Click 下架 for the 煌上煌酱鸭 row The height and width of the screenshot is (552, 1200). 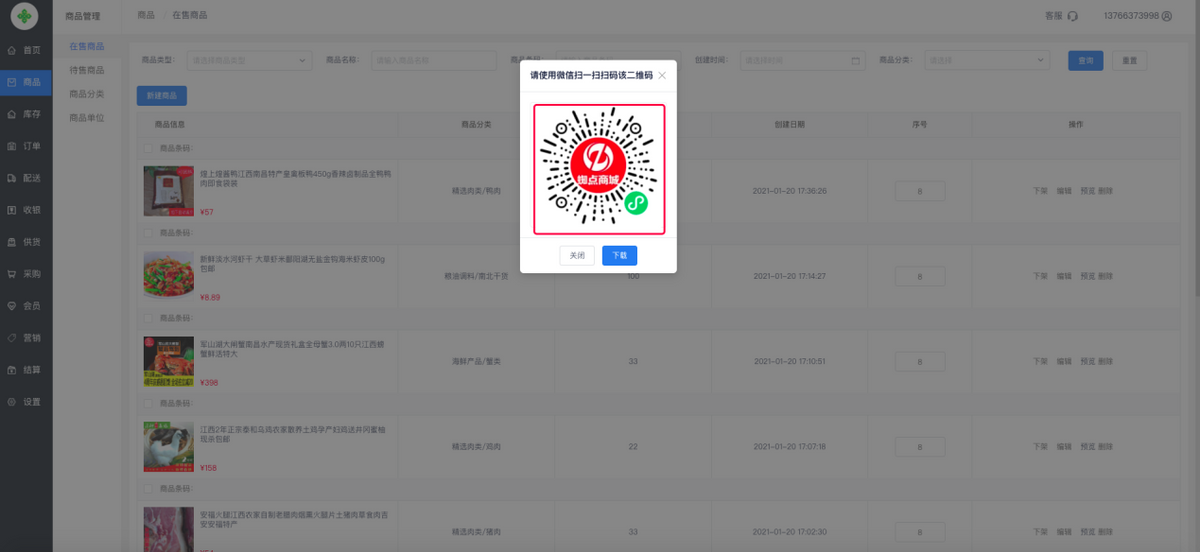tap(1041, 190)
